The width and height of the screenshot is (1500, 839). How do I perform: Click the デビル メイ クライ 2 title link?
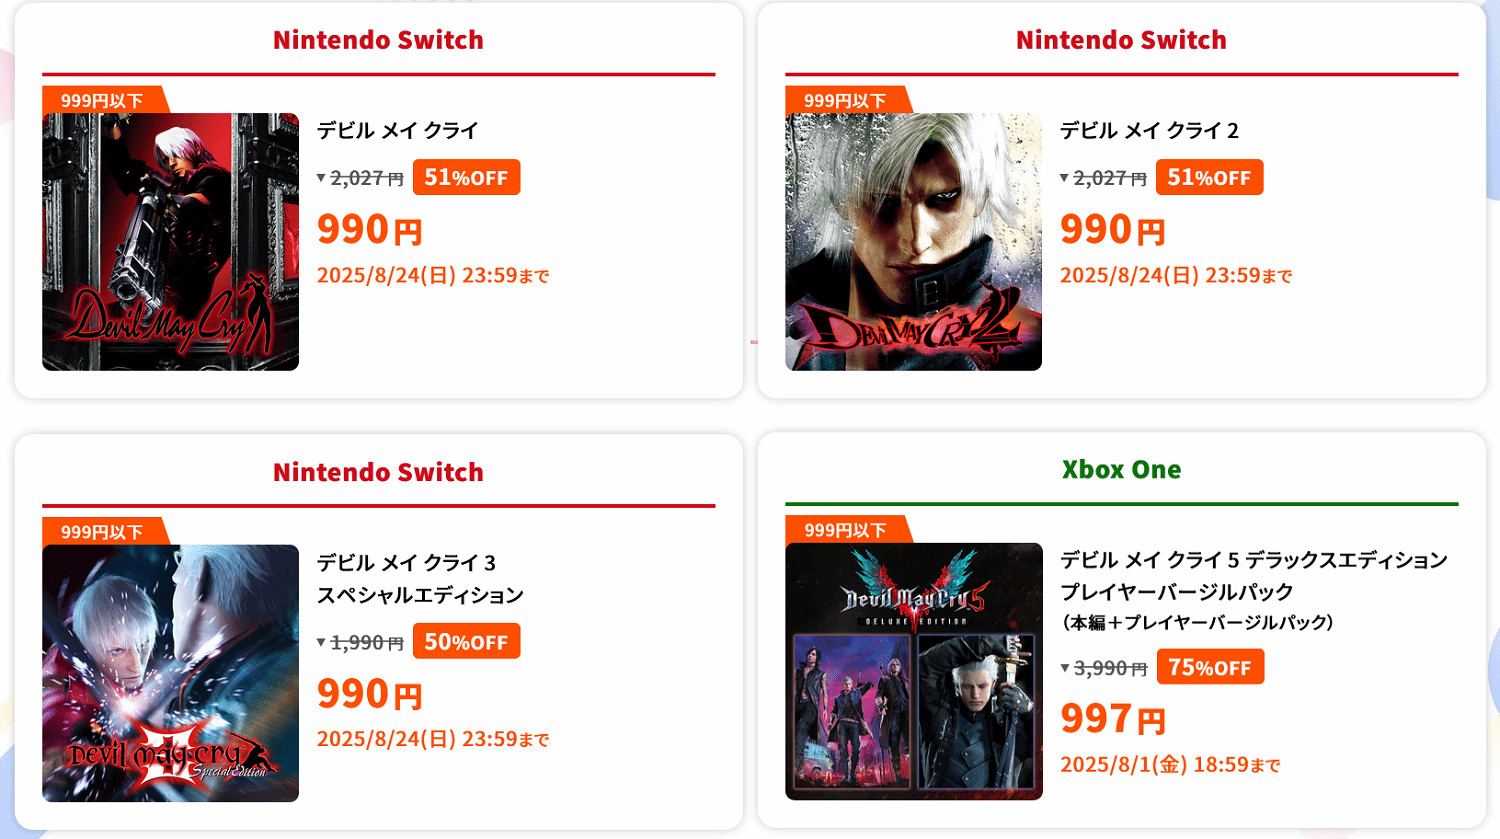(1149, 131)
